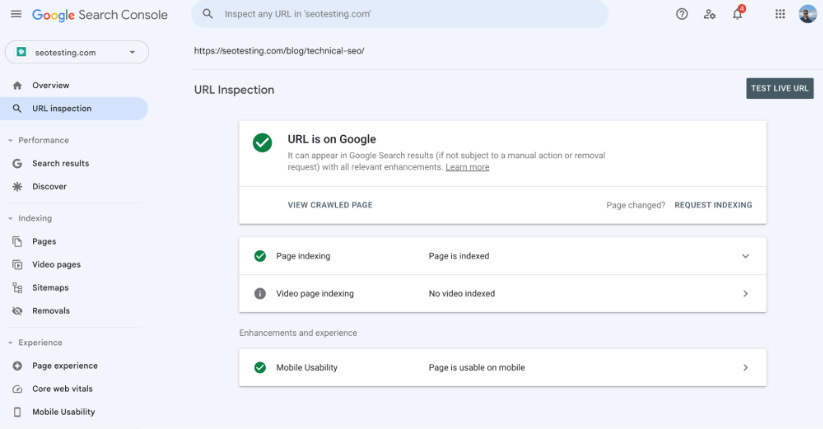823x429 pixels.
Task: Click the Page experience plus-circle icon
Action: [x=17, y=365]
